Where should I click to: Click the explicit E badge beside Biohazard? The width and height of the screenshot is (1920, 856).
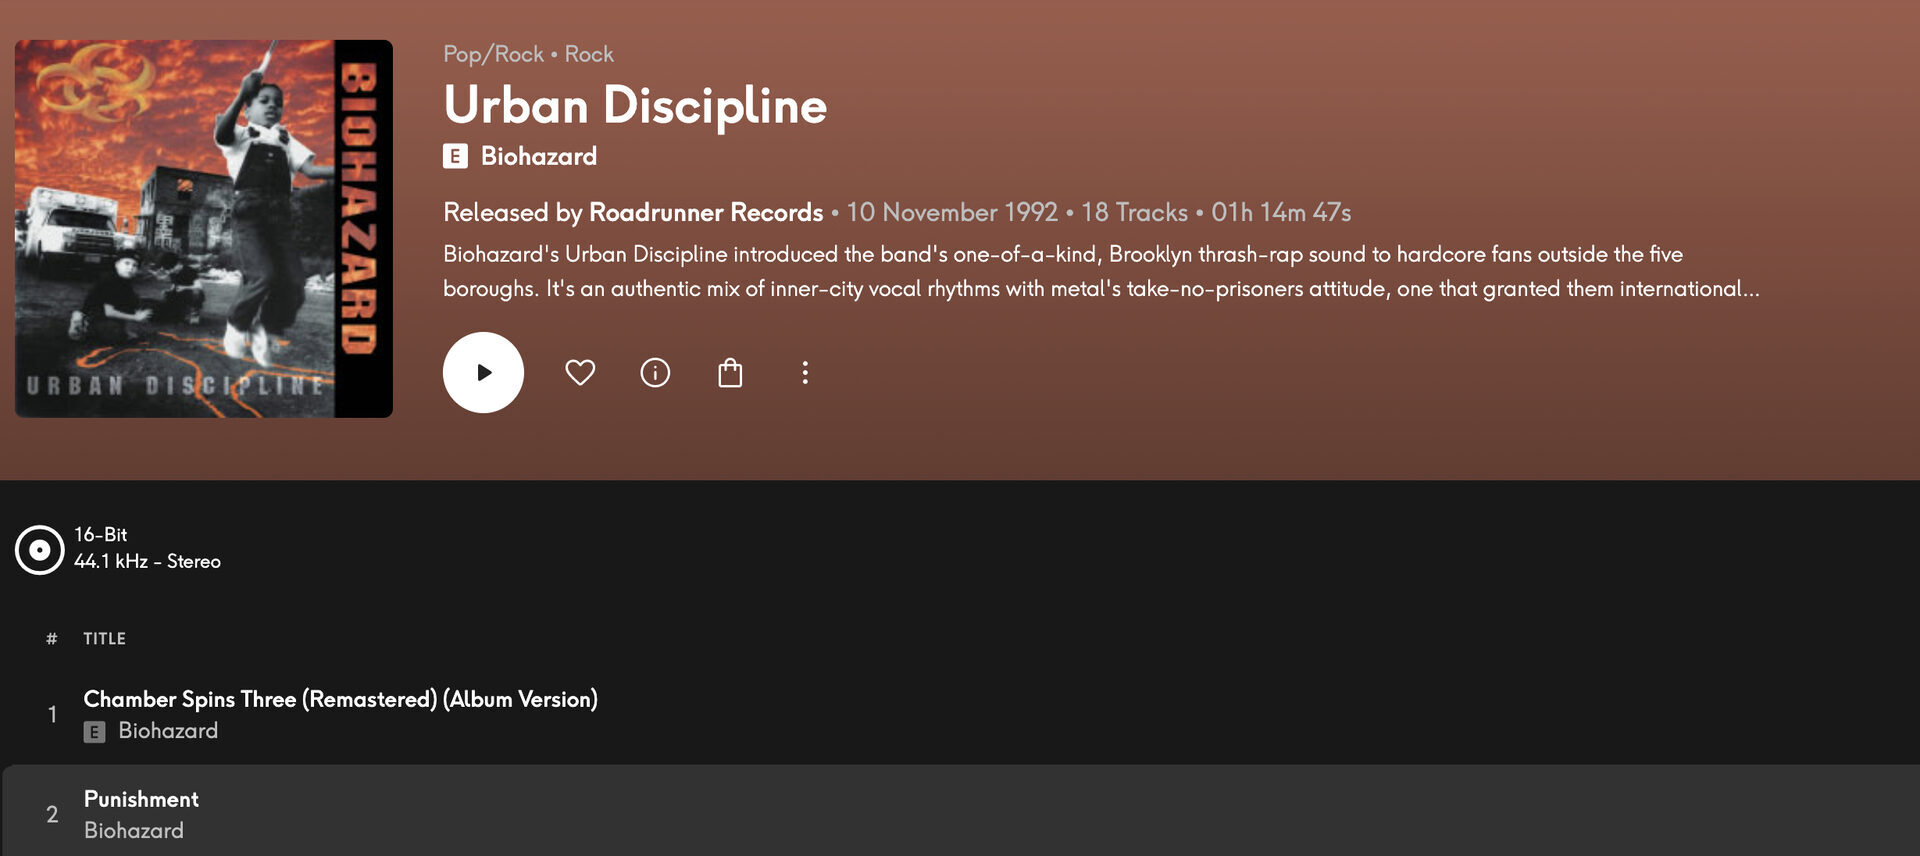(x=455, y=156)
